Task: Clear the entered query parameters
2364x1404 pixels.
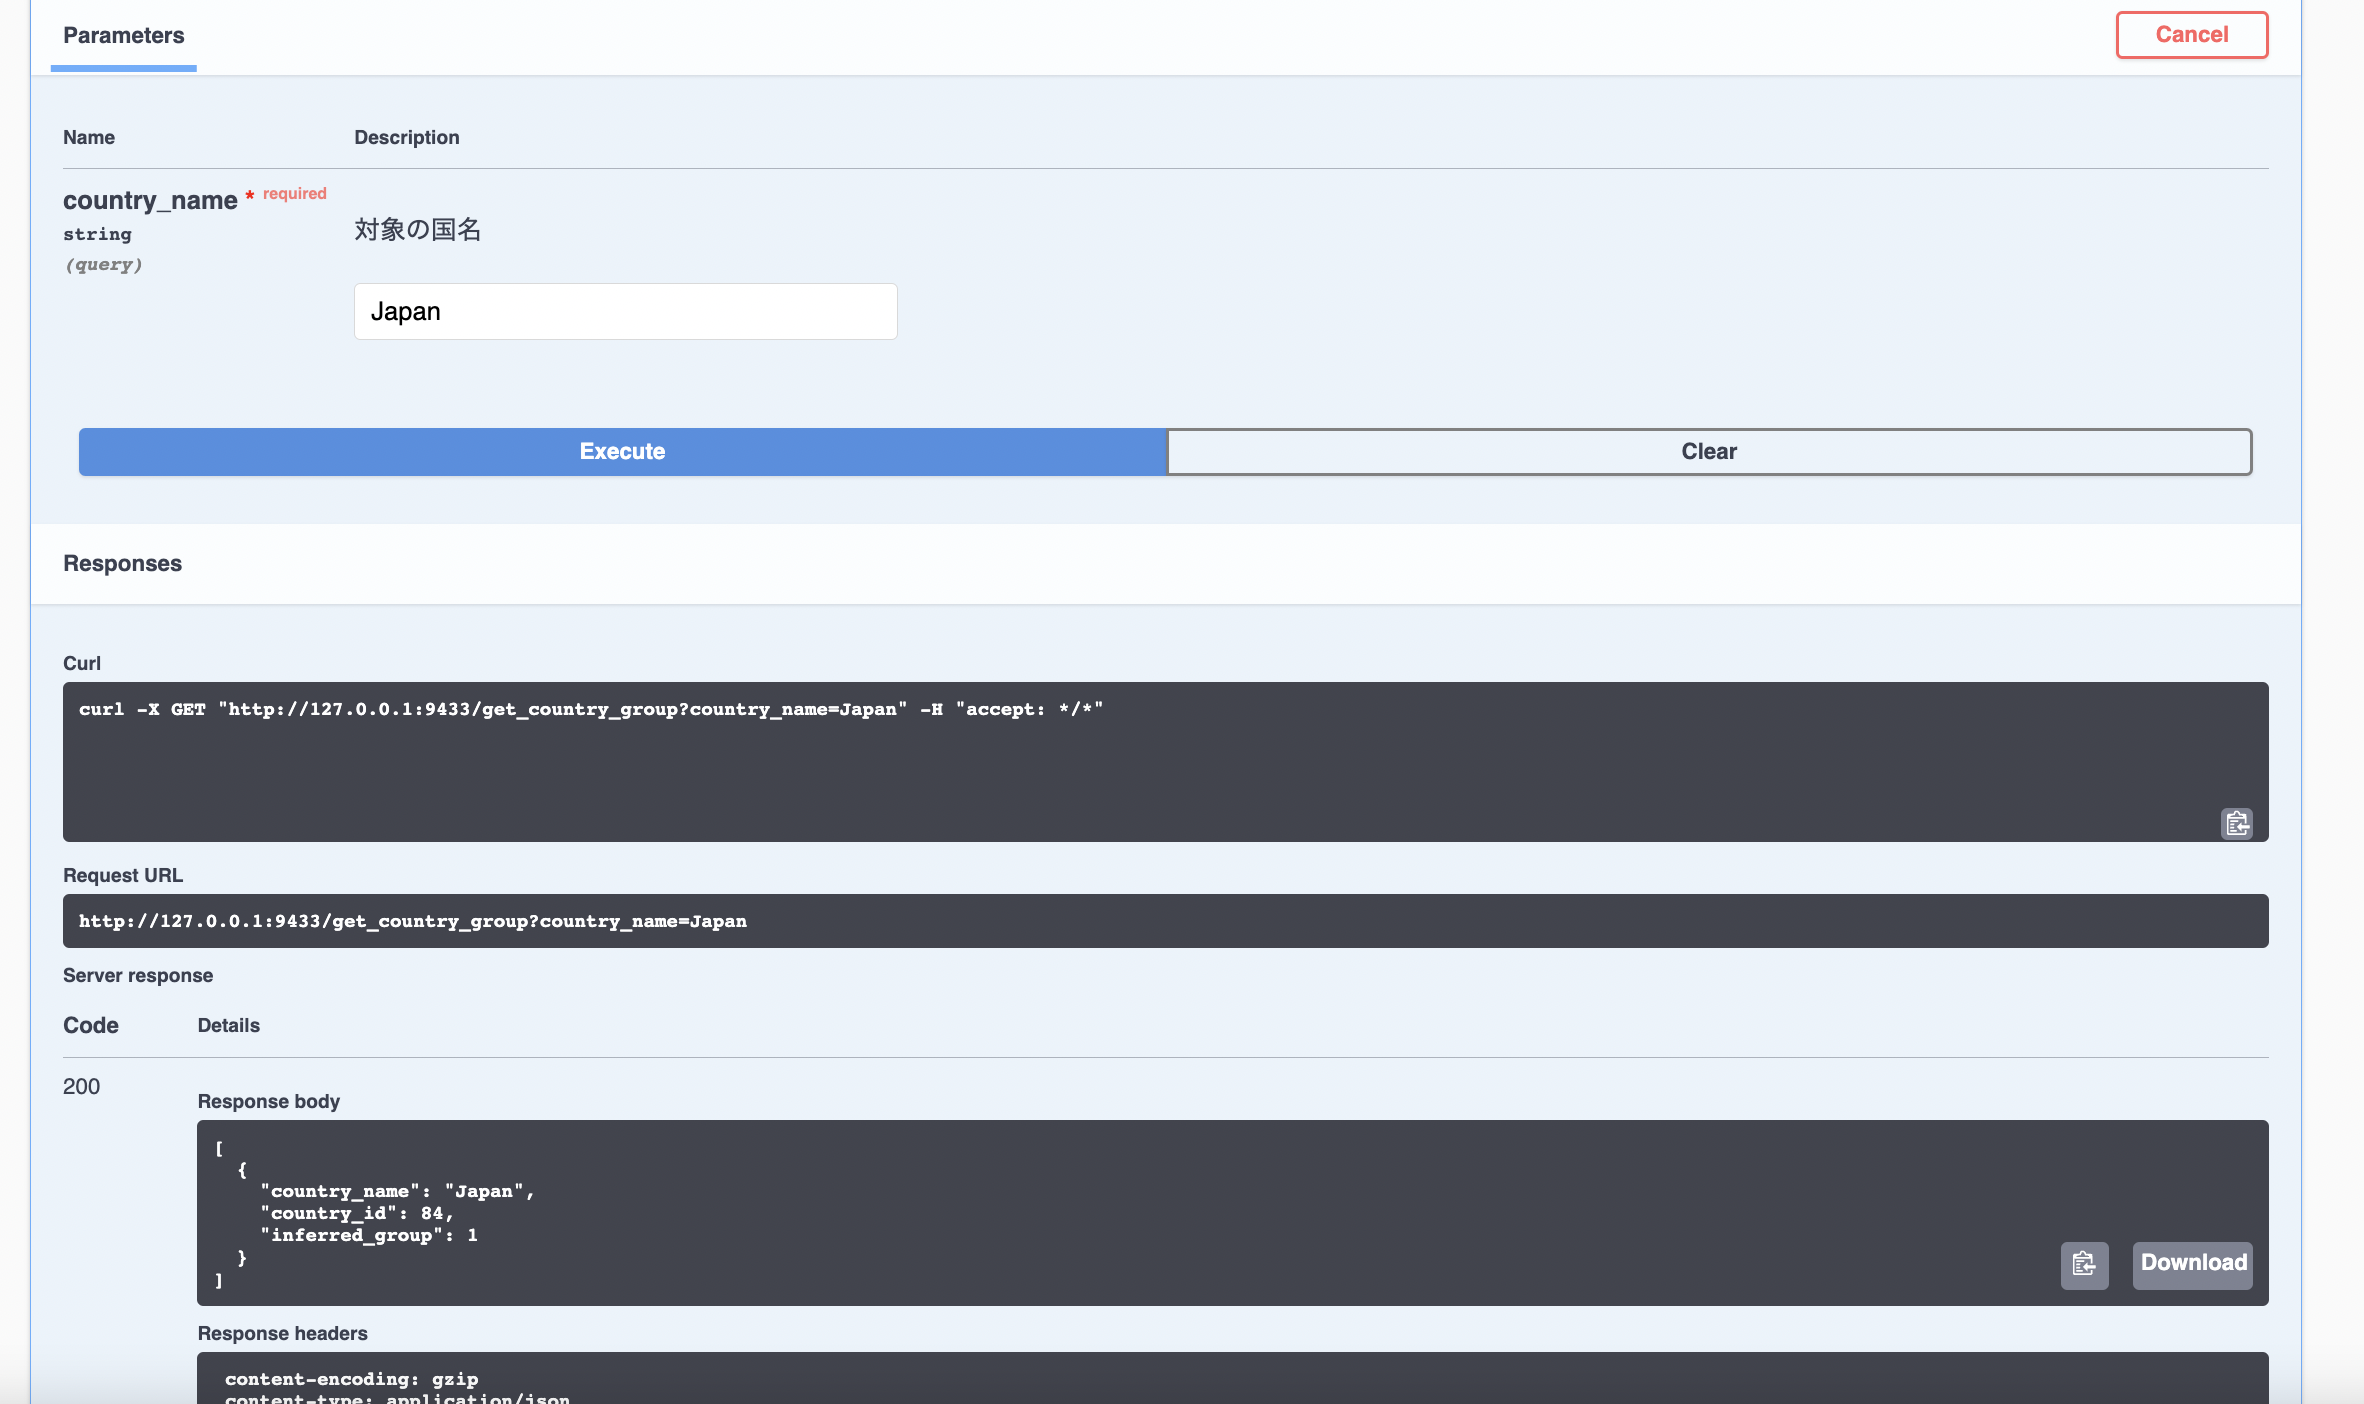Action: [x=1708, y=451]
